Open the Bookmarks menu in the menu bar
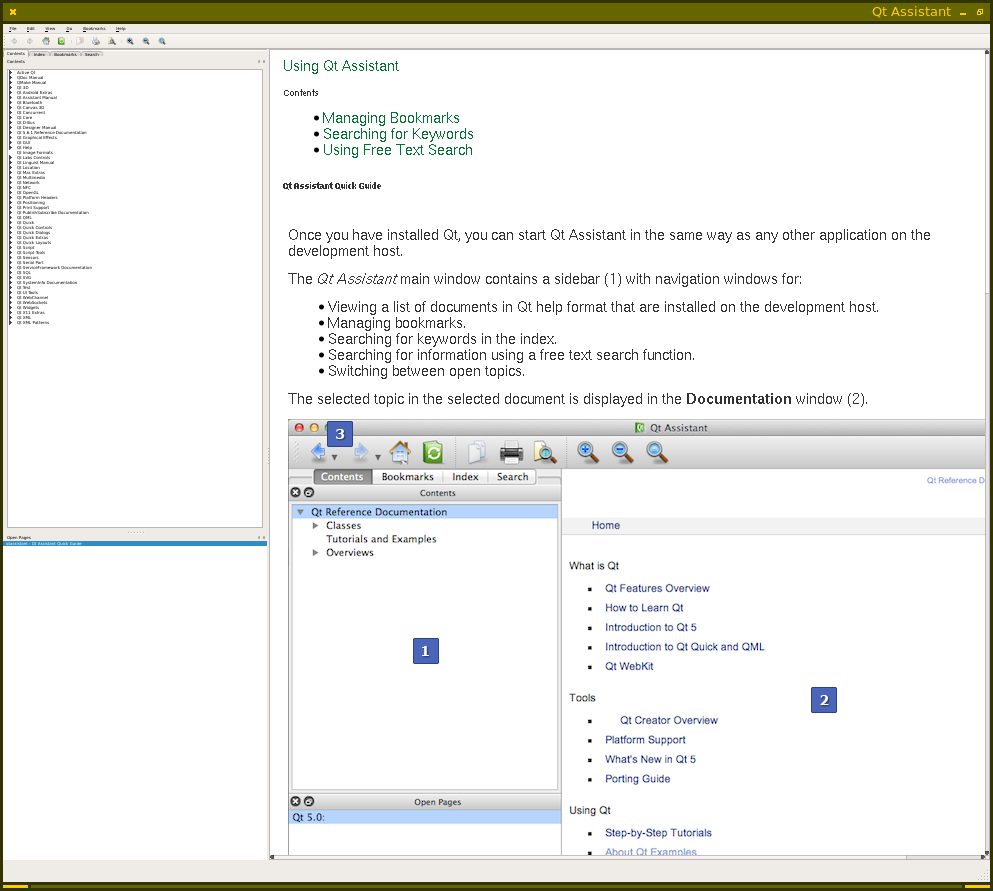This screenshot has width=993, height=891. click(94, 28)
